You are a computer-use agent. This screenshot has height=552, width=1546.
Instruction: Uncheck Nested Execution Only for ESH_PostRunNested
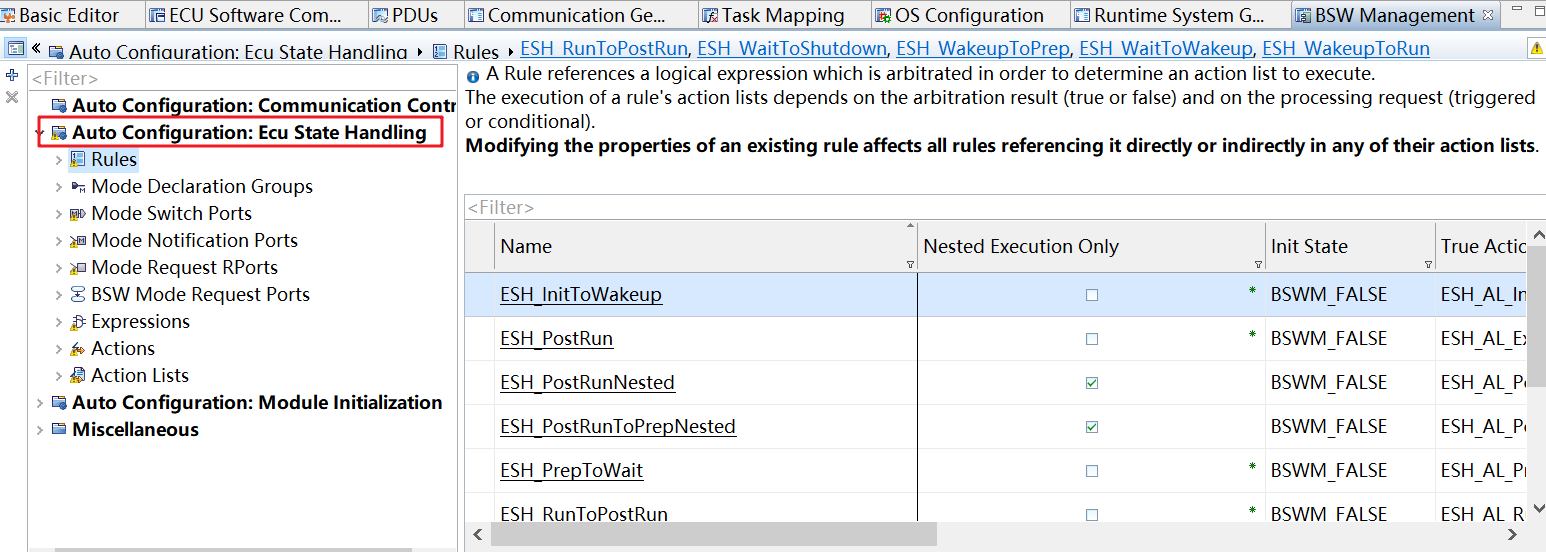[1091, 383]
